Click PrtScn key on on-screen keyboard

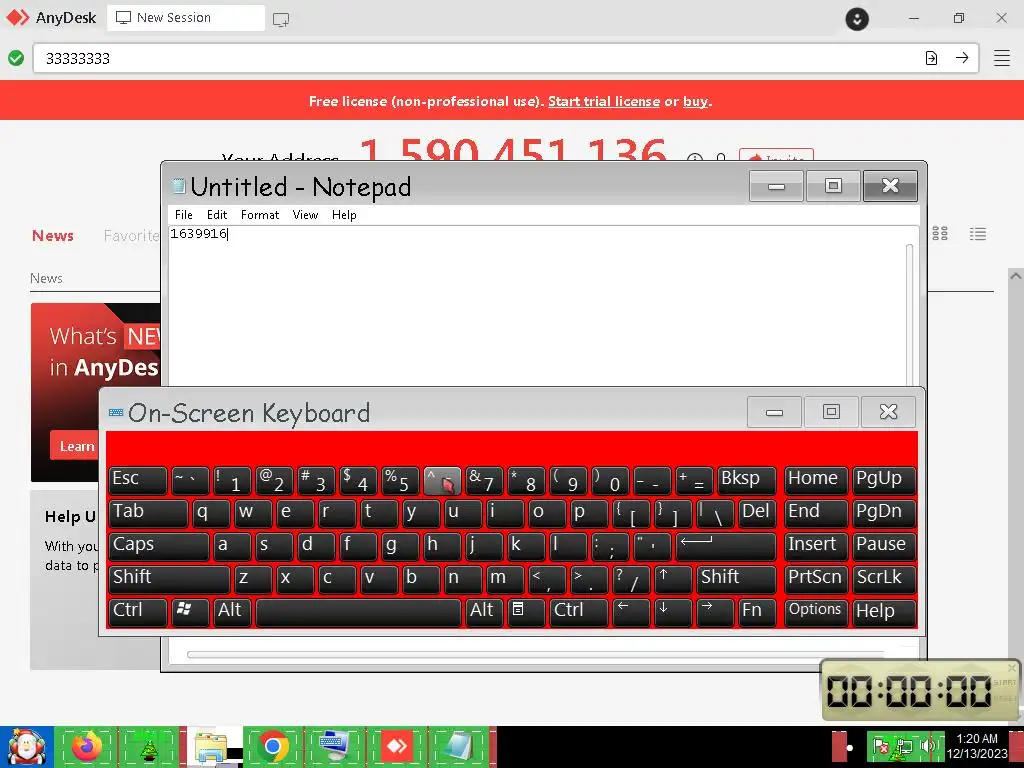[x=816, y=579]
